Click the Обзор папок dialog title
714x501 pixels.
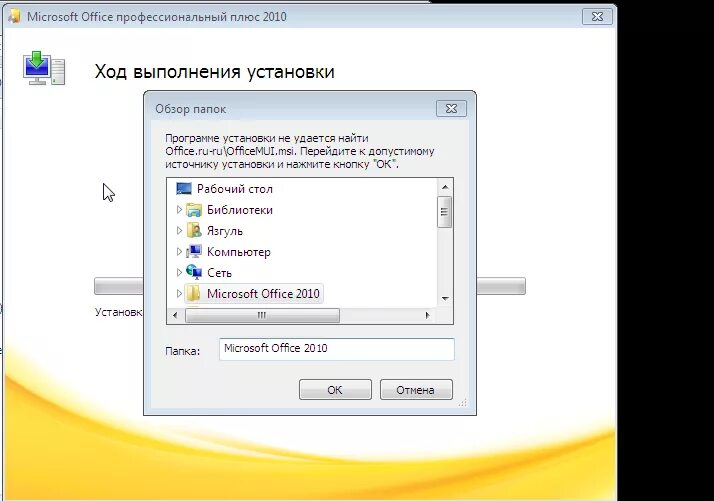[190, 109]
